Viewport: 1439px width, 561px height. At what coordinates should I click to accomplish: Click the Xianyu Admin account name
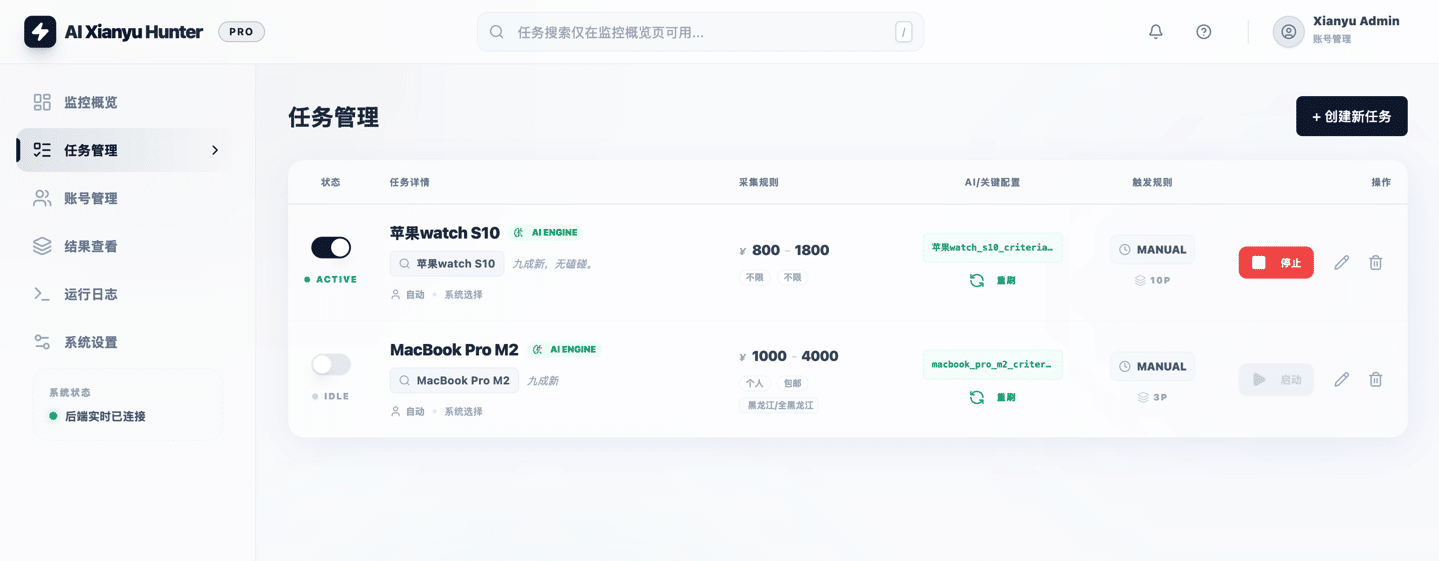pyautogui.click(x=1356, y=21)
